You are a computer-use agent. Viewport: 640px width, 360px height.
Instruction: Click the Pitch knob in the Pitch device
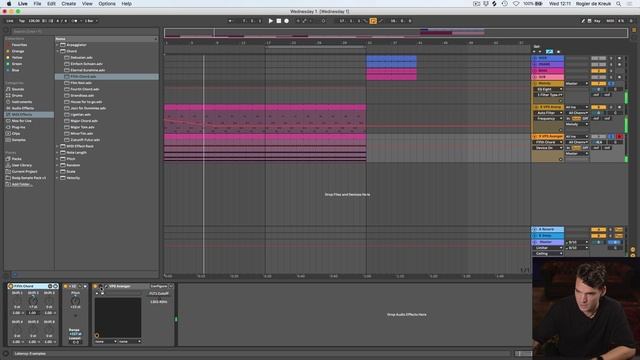coord(76,300)
